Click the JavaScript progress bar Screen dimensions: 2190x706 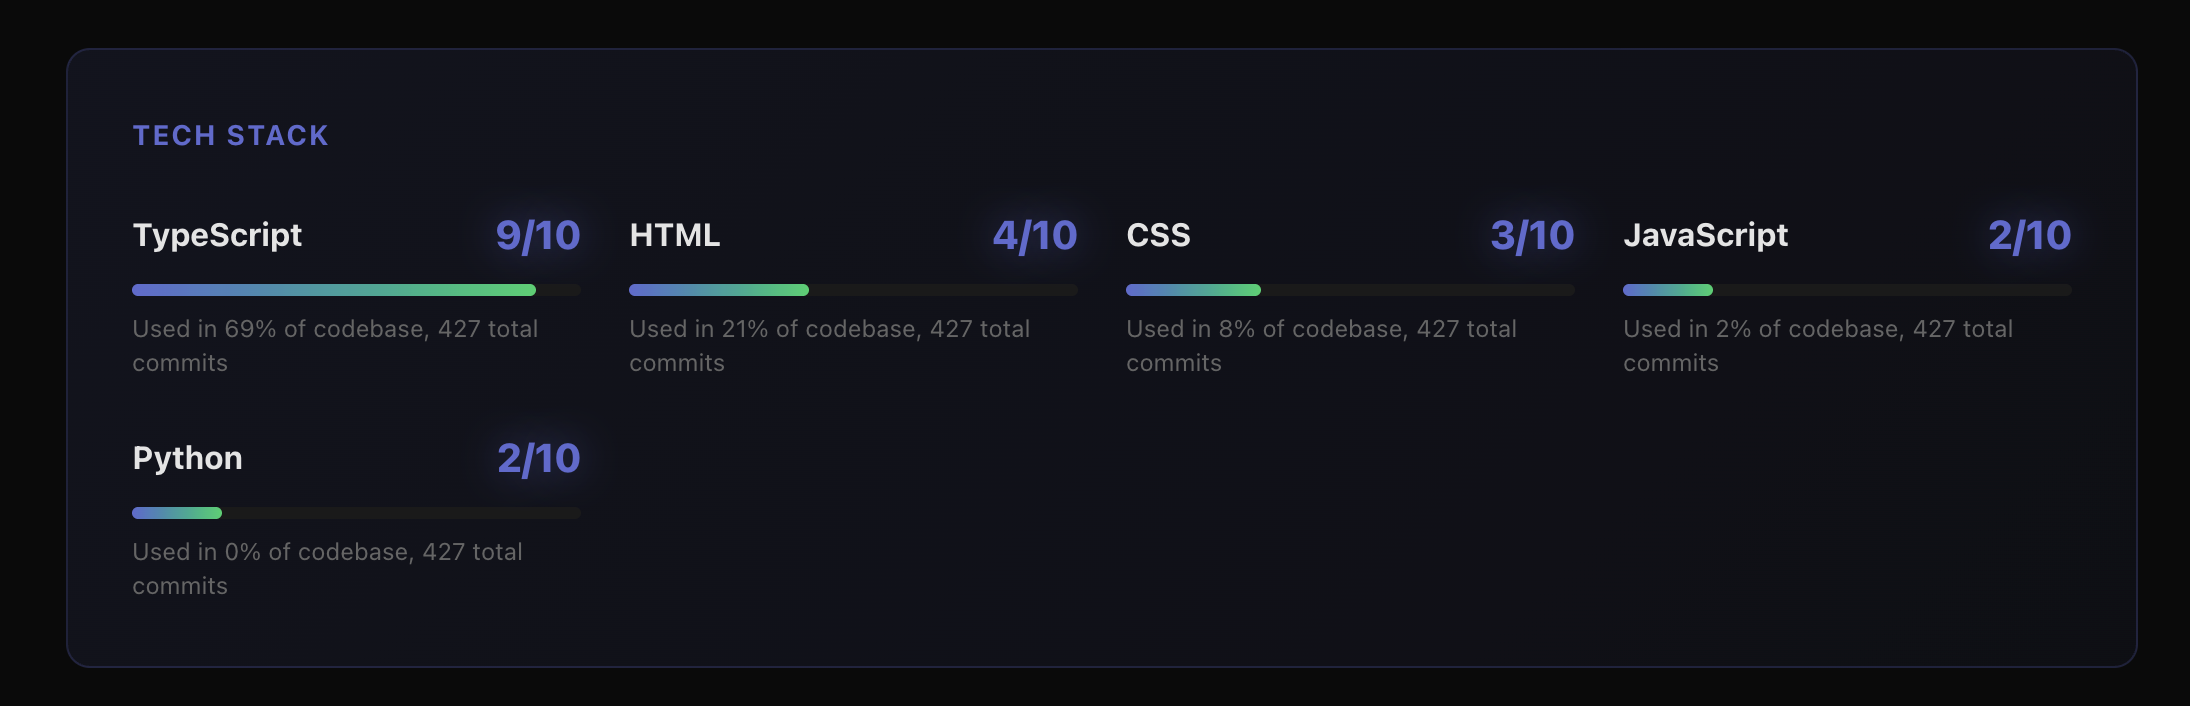click(1847, 290)
